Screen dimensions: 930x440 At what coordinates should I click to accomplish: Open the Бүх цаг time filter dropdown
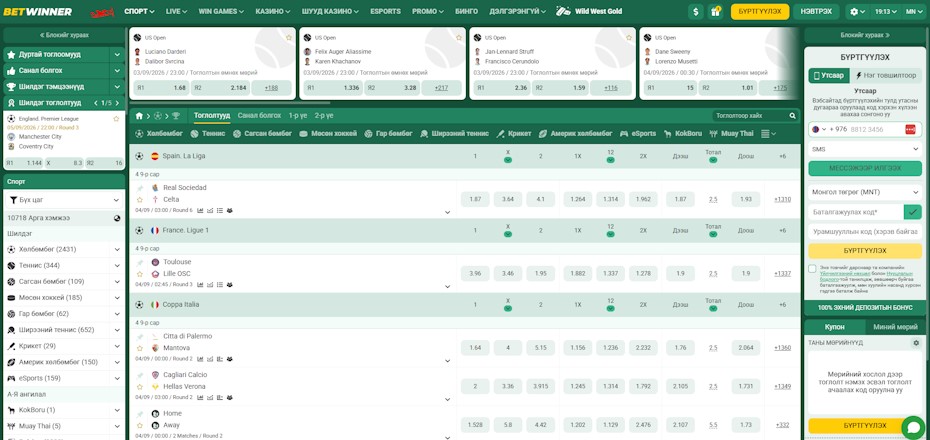pos(64,200)
